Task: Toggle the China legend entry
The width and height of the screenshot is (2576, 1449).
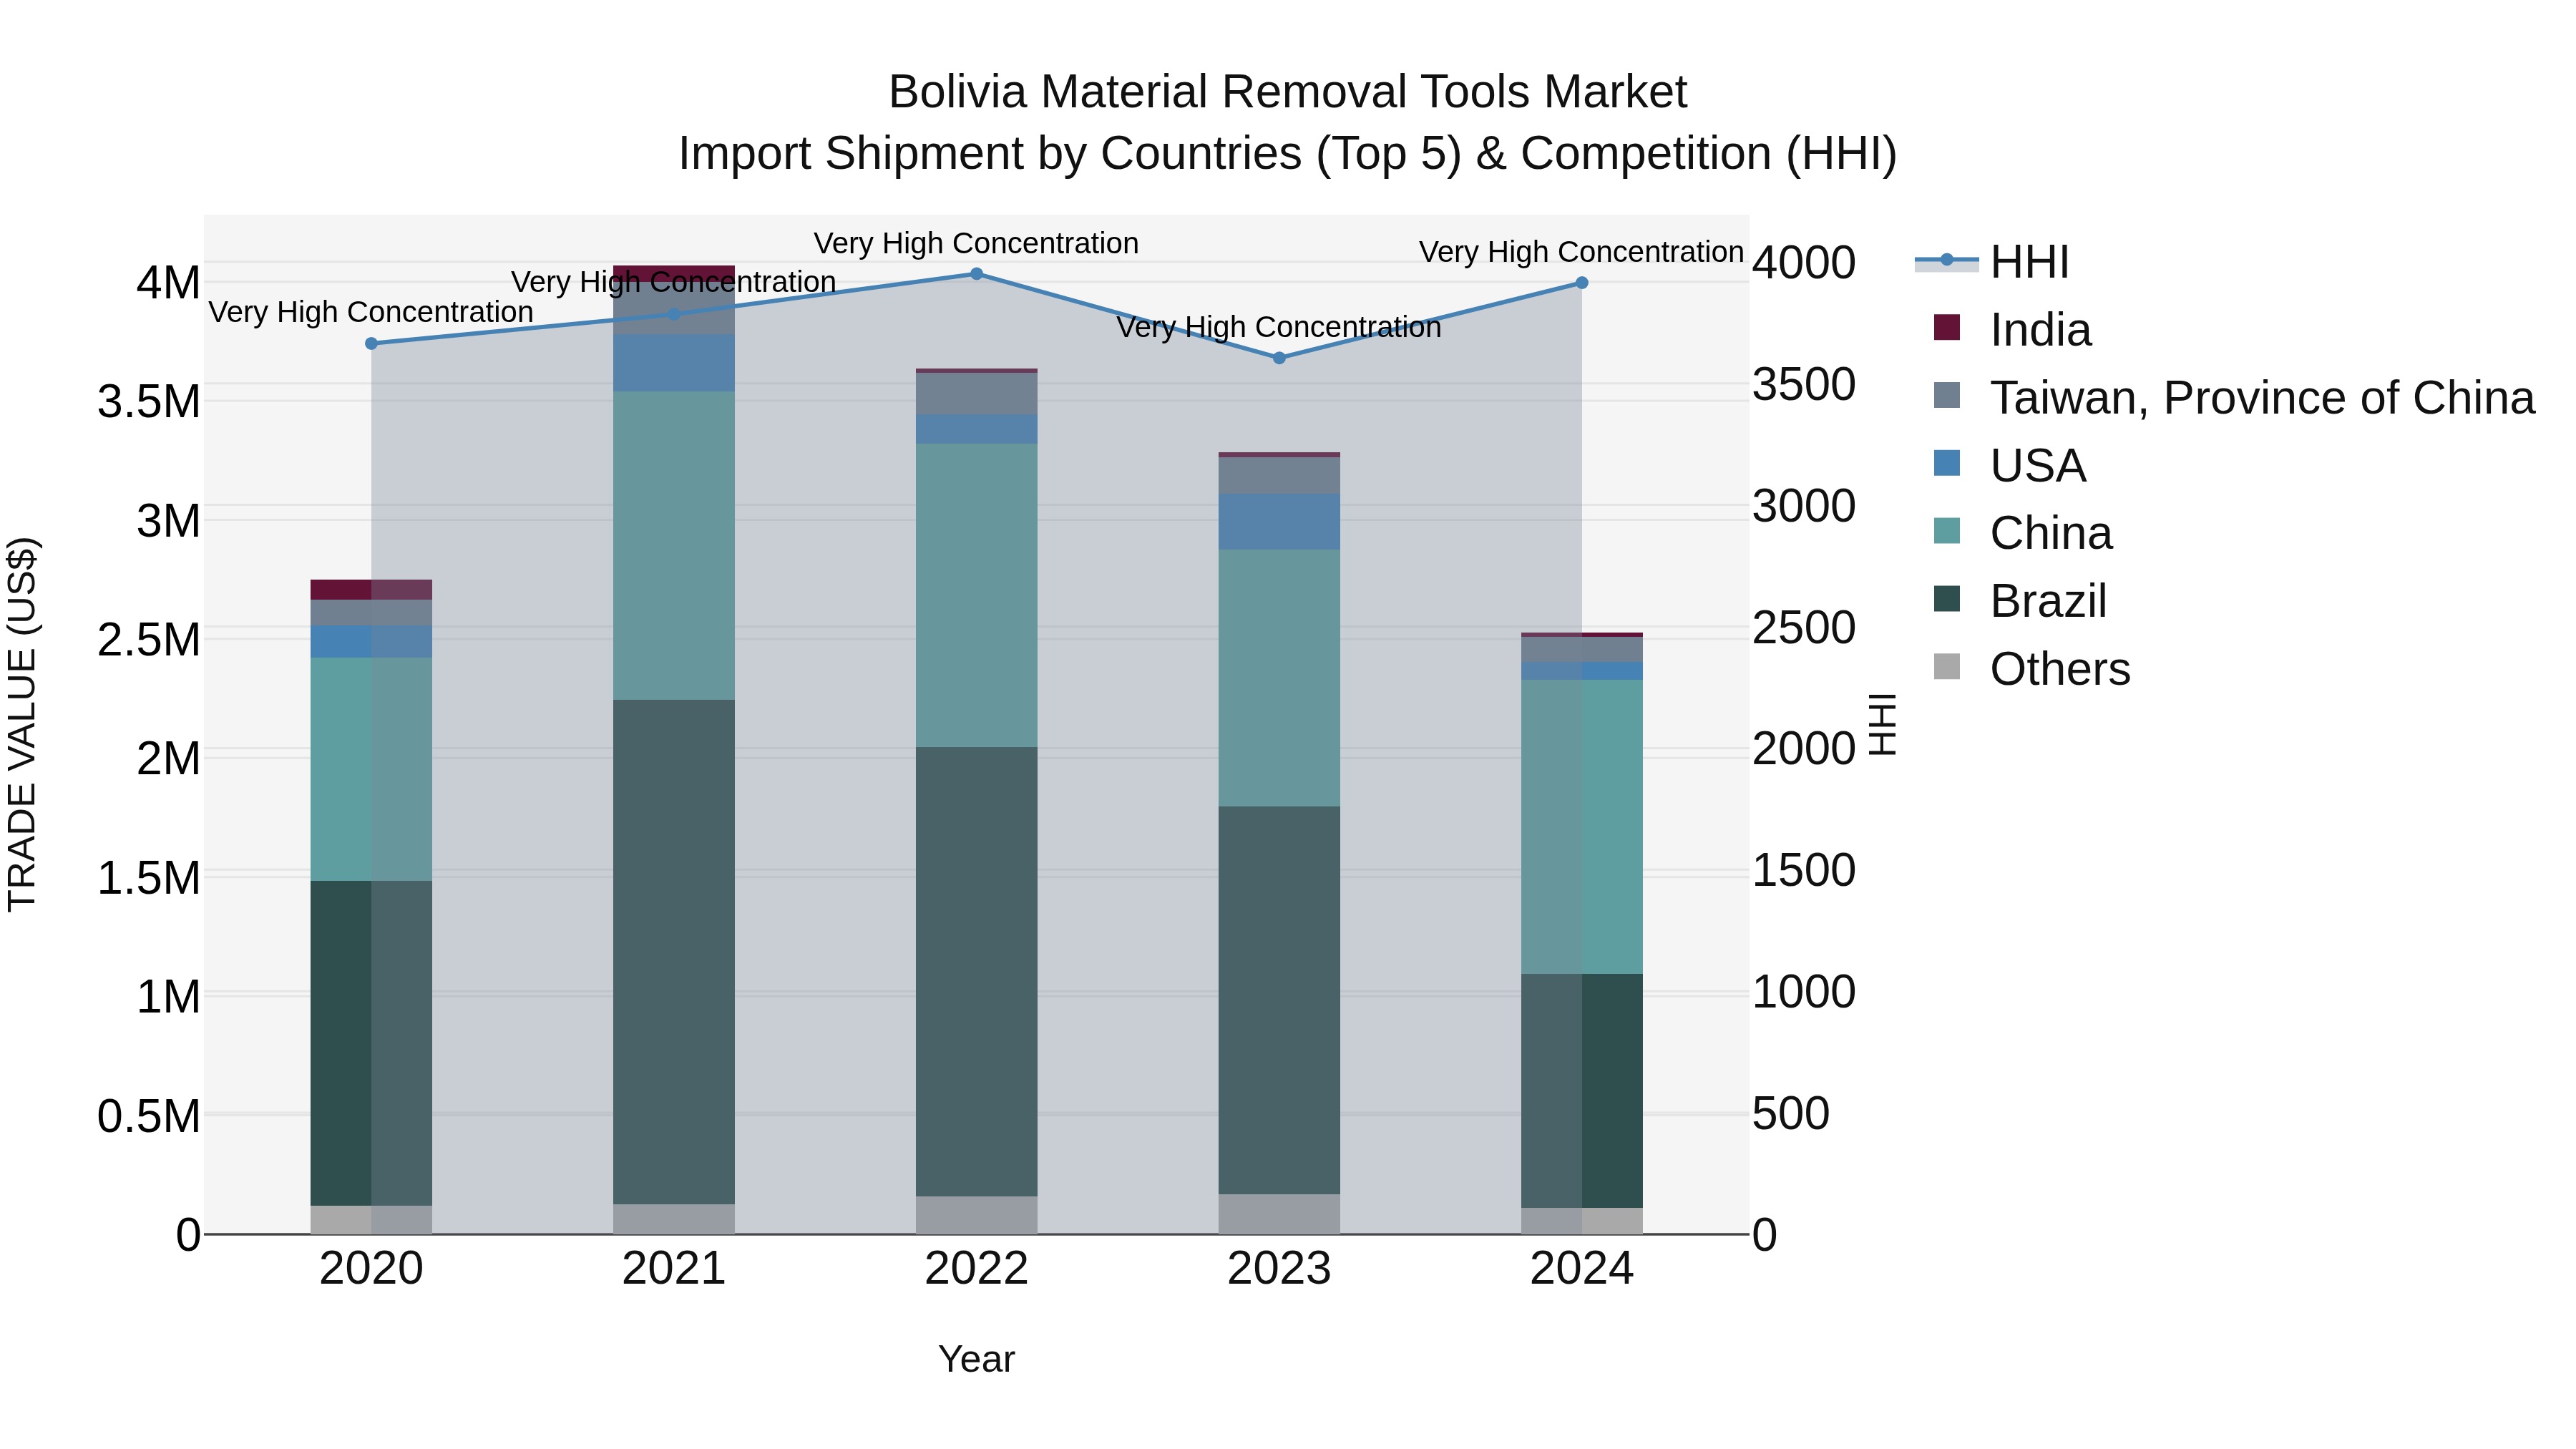Action: tap(2023, 533)
